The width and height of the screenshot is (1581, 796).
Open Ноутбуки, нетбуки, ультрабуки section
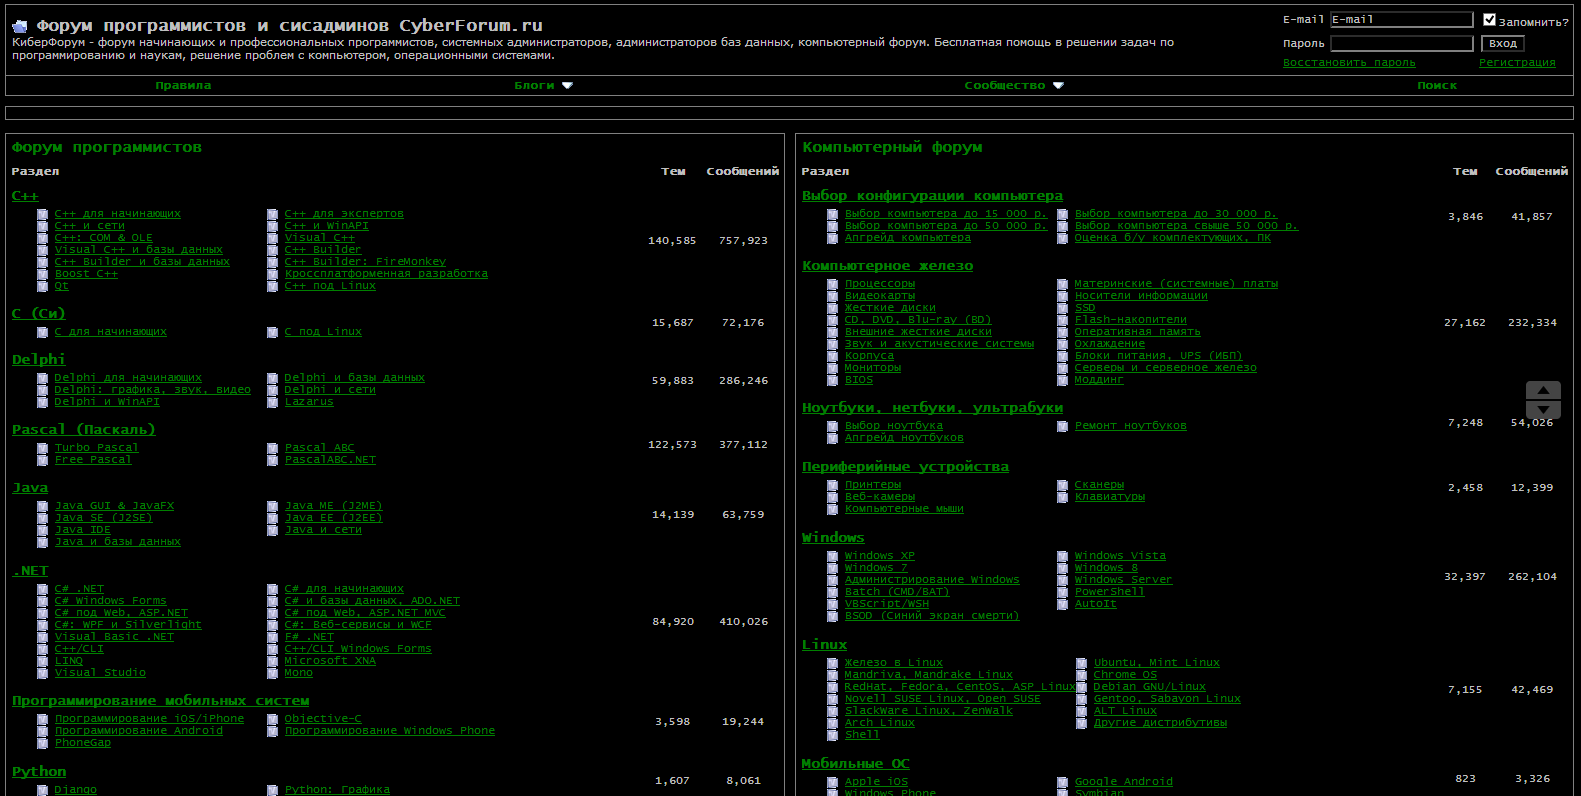click(x=932, y=408)
